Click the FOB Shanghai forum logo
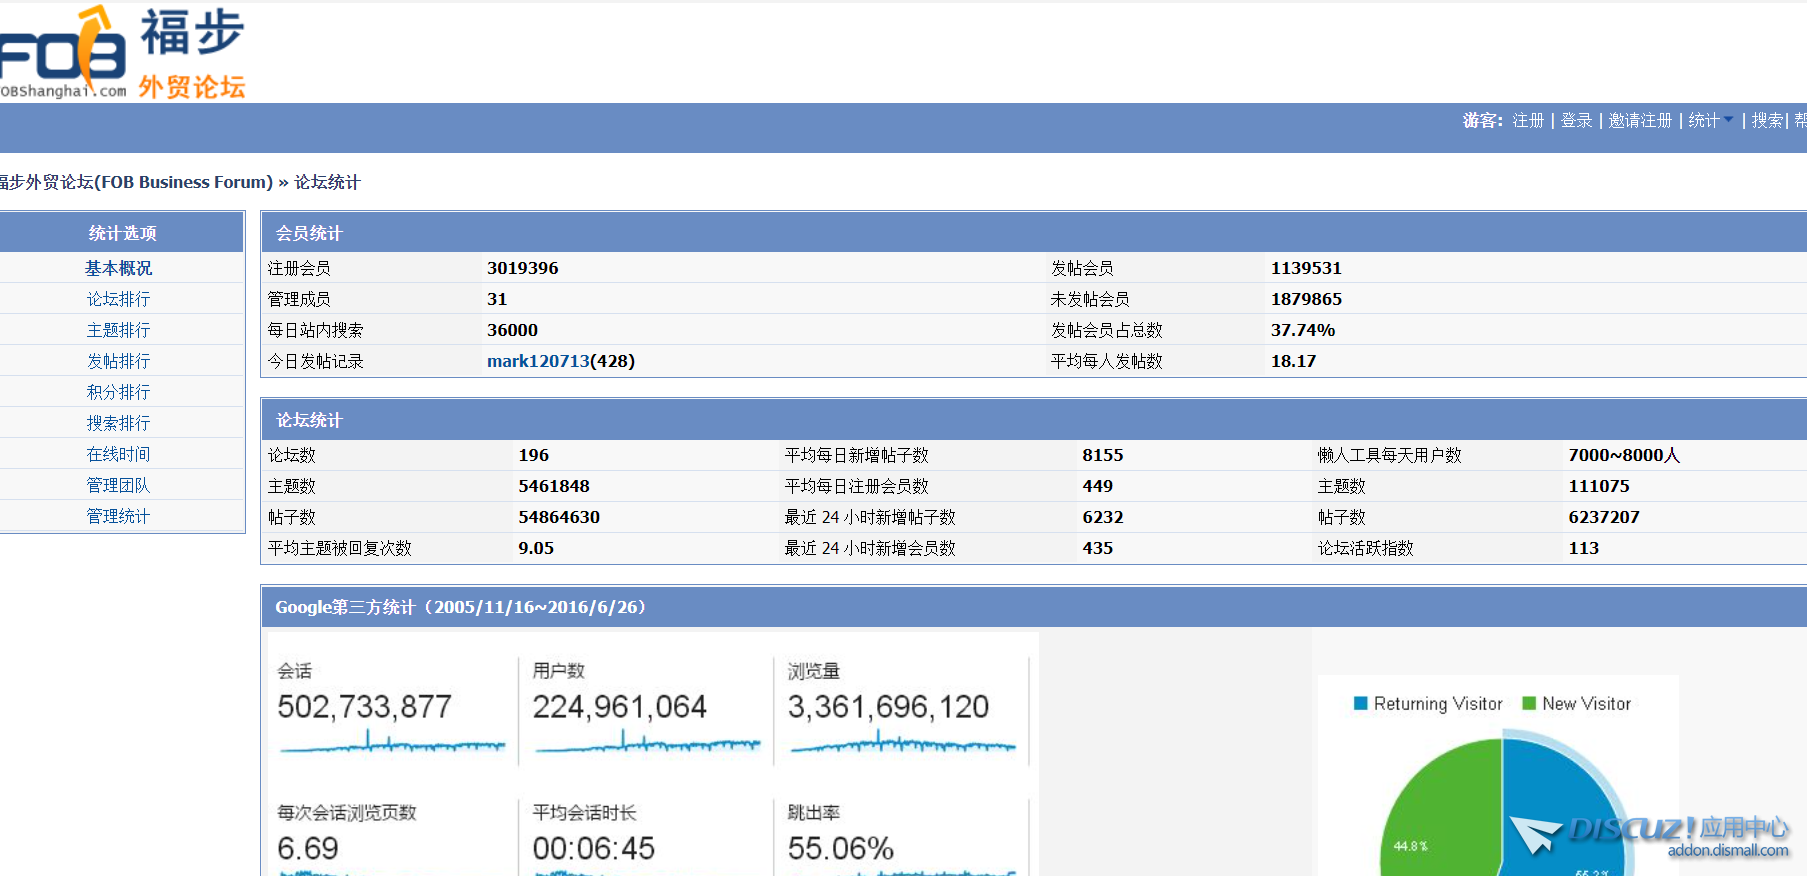Image resolution: width=1807 pixels, height=876 pixels. tap(120, 52)
